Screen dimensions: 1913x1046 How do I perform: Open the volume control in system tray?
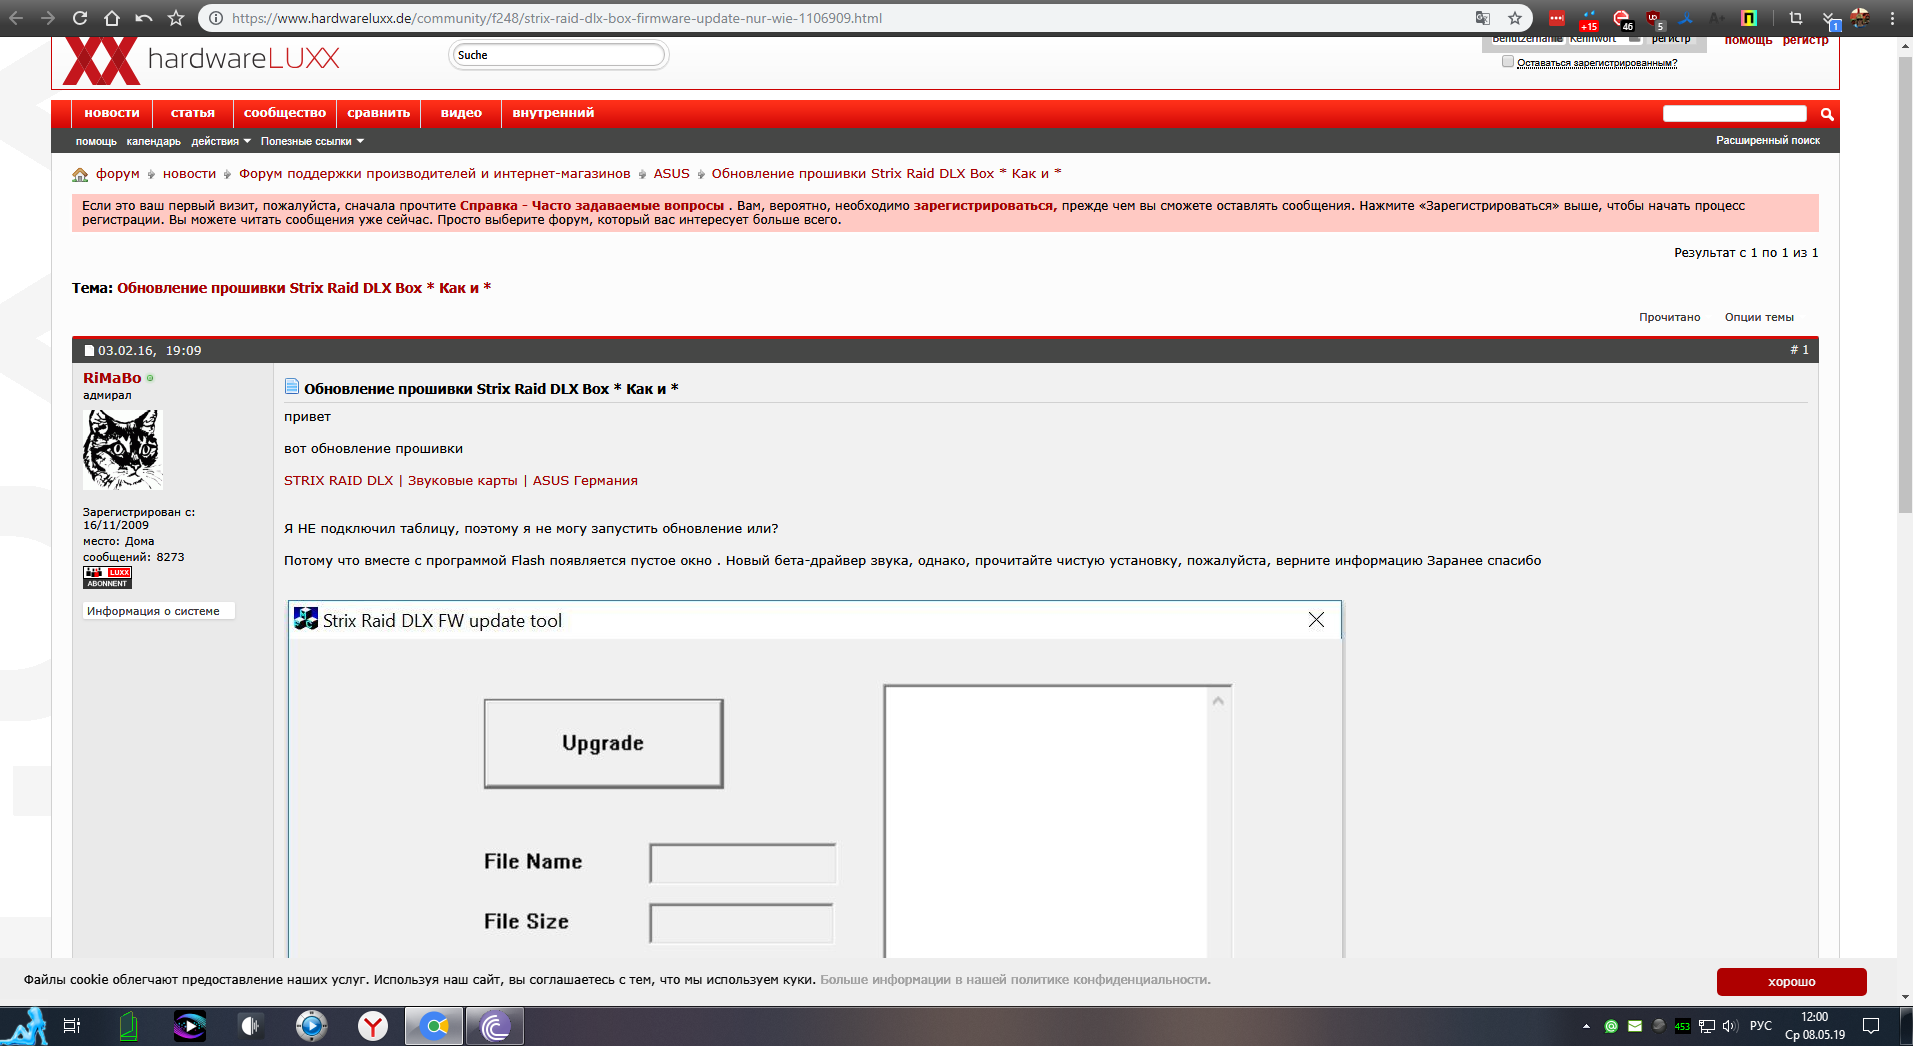1731,1026
